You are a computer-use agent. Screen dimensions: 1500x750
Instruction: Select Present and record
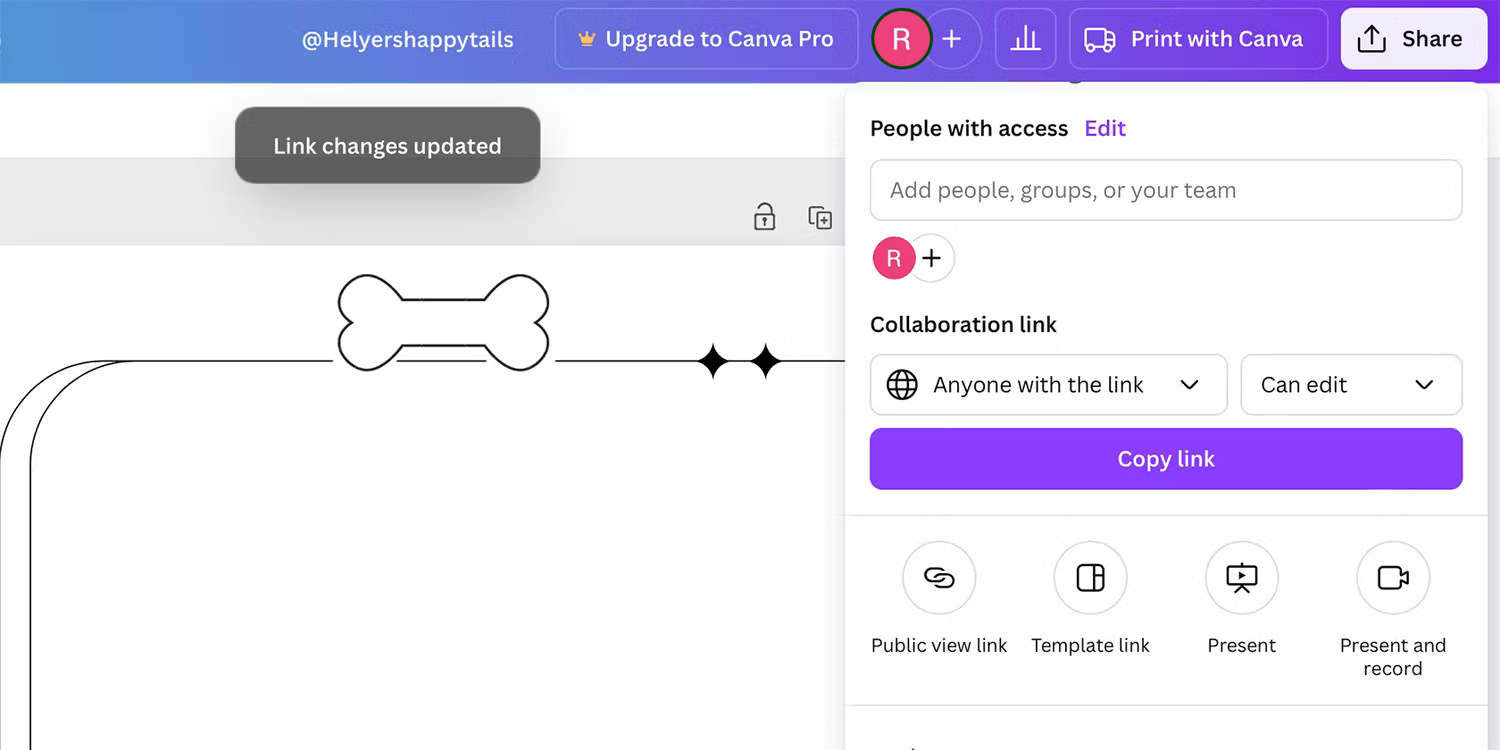pos(1392,578)
